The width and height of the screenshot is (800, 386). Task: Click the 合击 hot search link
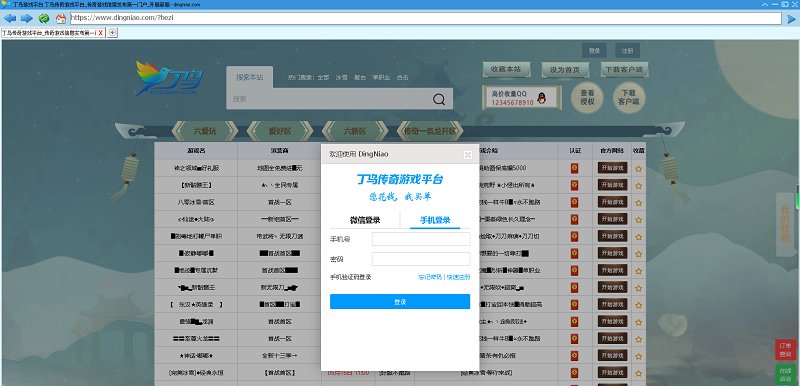pos(403,78)
